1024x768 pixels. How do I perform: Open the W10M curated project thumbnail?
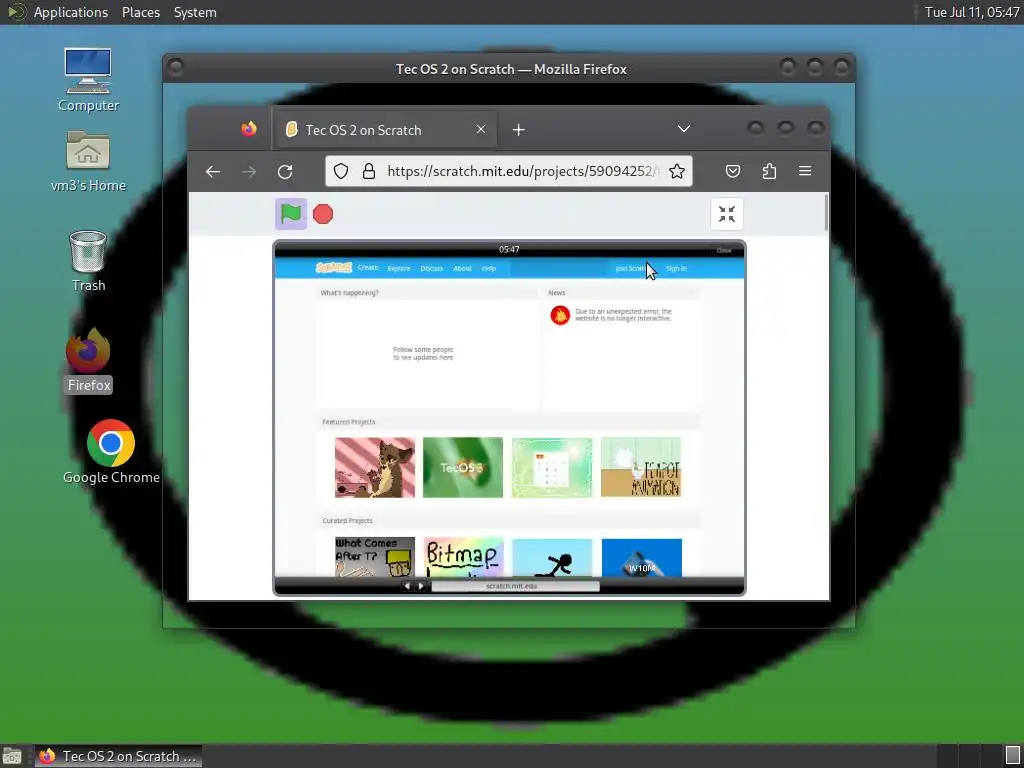pyautogui.click(x=641, y=558)
